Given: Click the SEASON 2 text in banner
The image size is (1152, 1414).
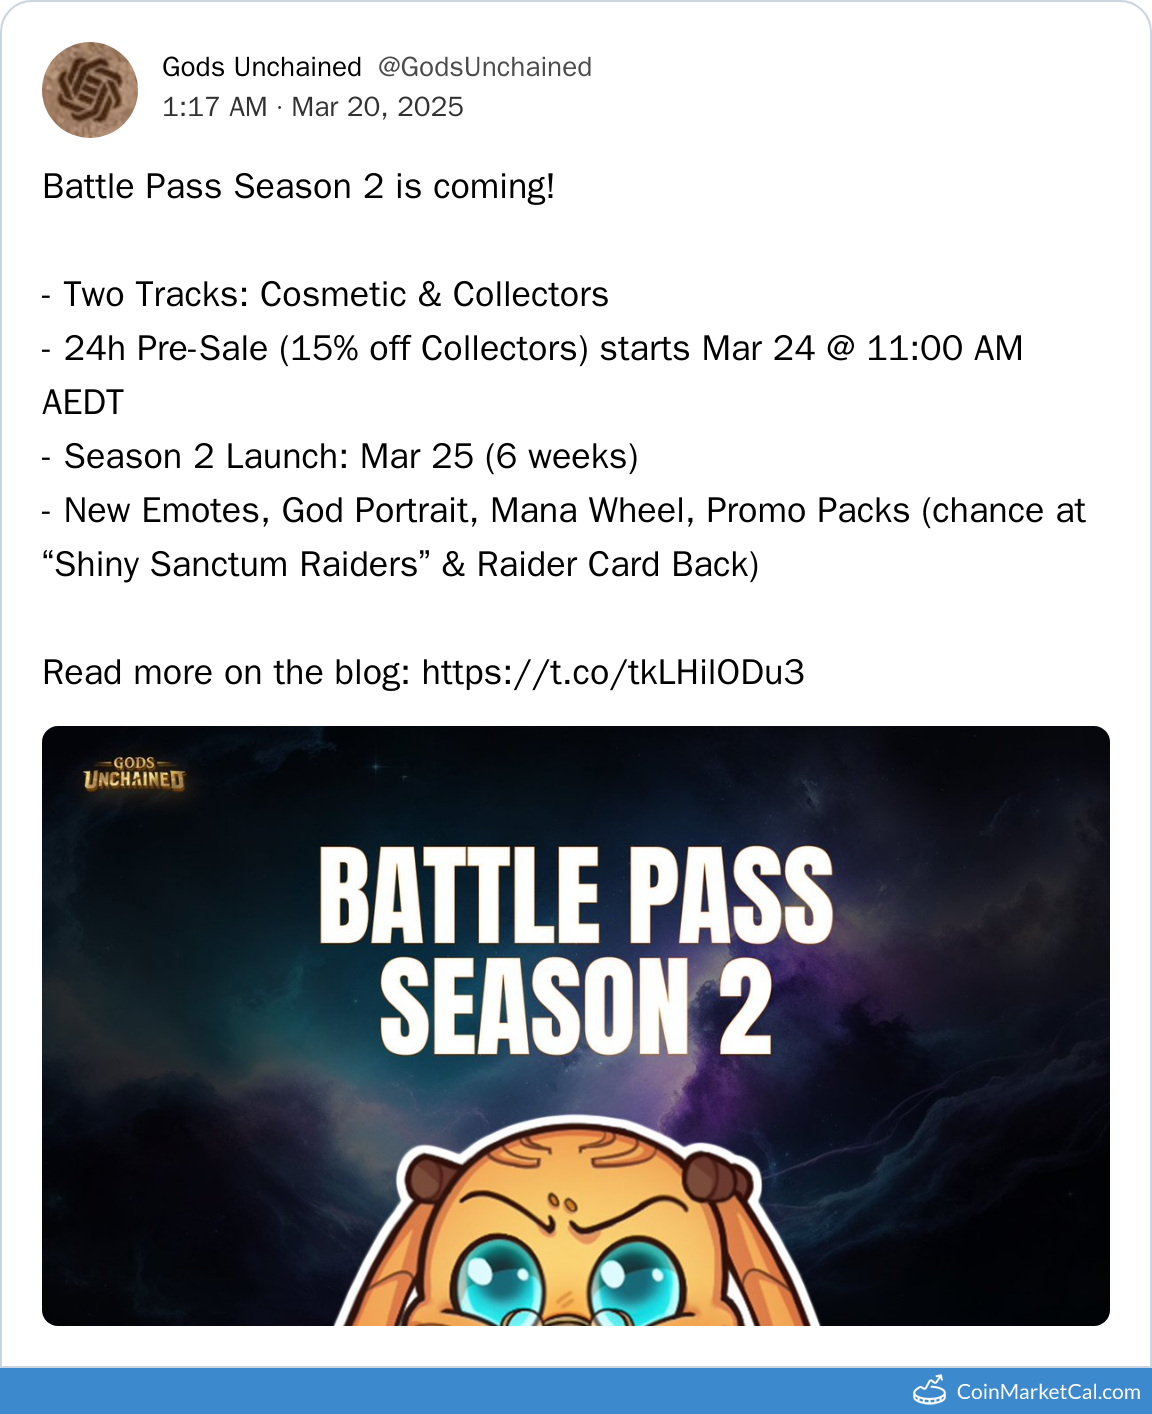Looking at the screenshot, I should [x=576, y=1006].
